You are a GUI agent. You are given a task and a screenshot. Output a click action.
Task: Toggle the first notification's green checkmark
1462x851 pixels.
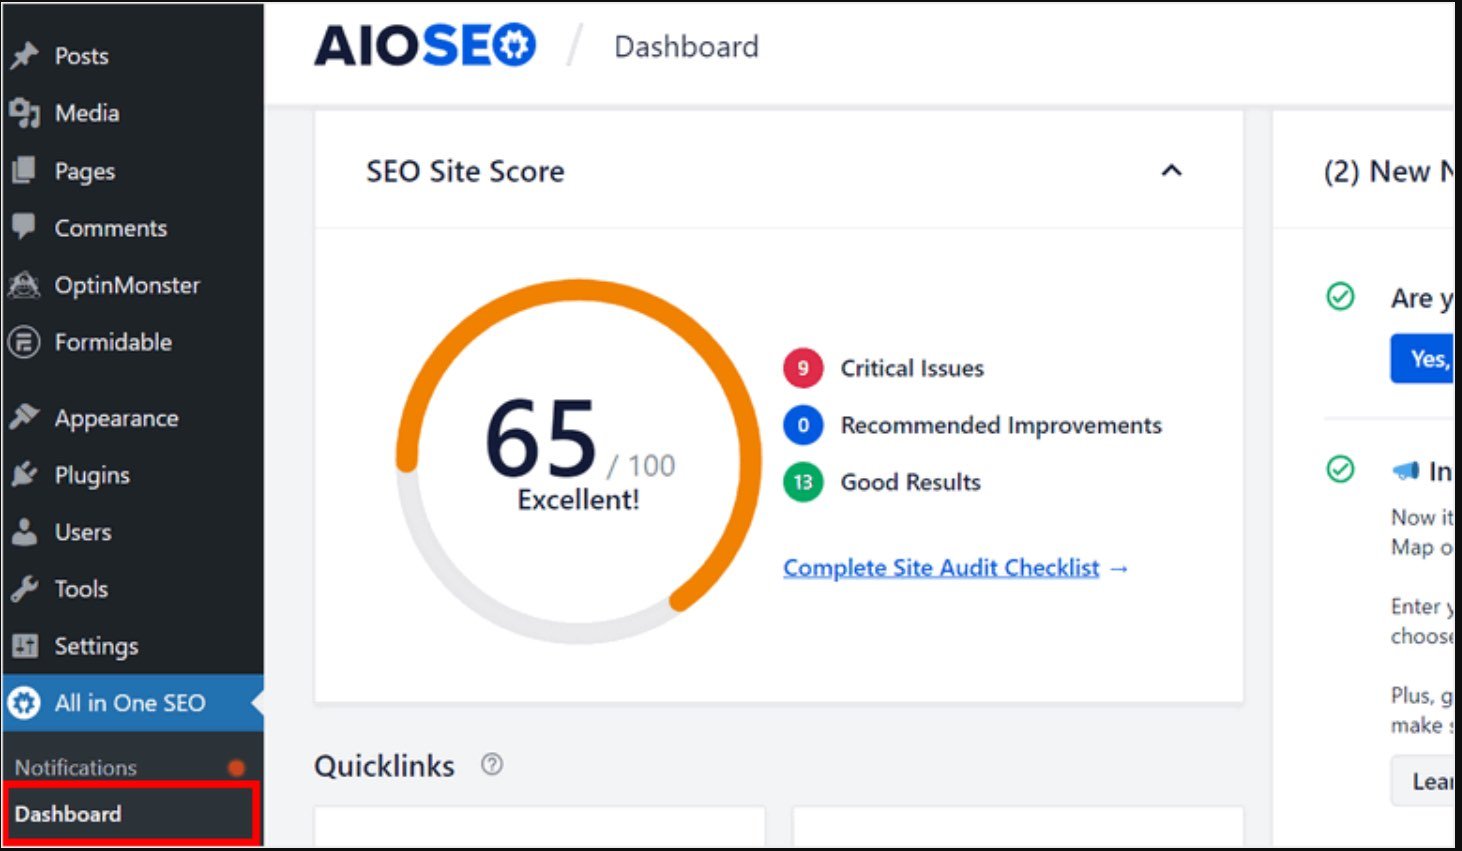[1340, 297]
